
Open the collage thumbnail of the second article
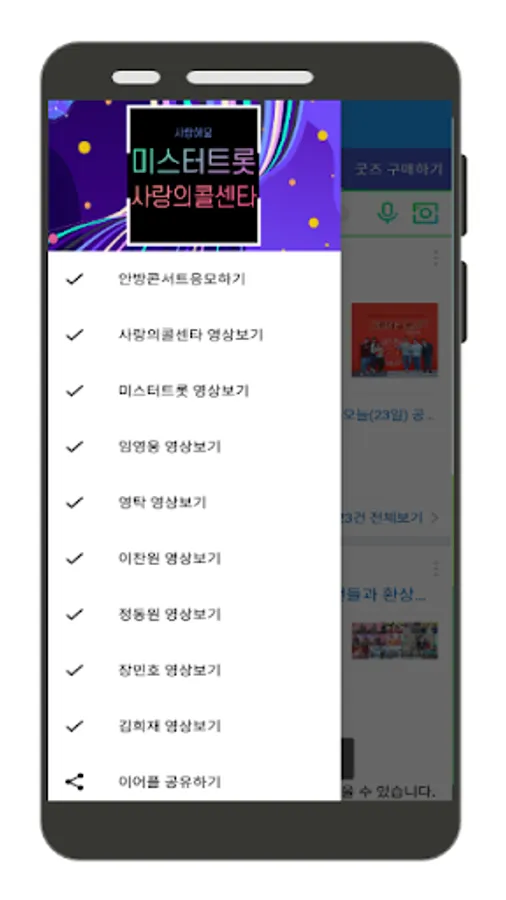tap(395, 640)
